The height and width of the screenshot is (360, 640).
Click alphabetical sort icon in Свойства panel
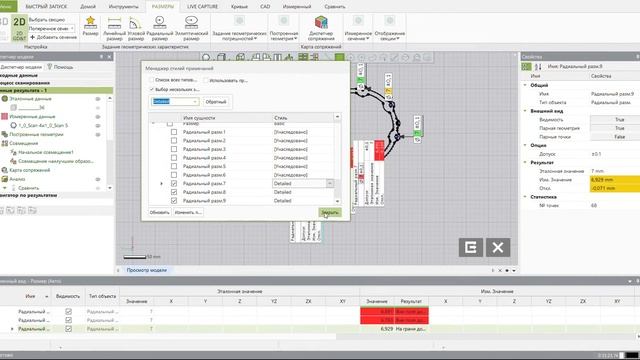point(538,67)
